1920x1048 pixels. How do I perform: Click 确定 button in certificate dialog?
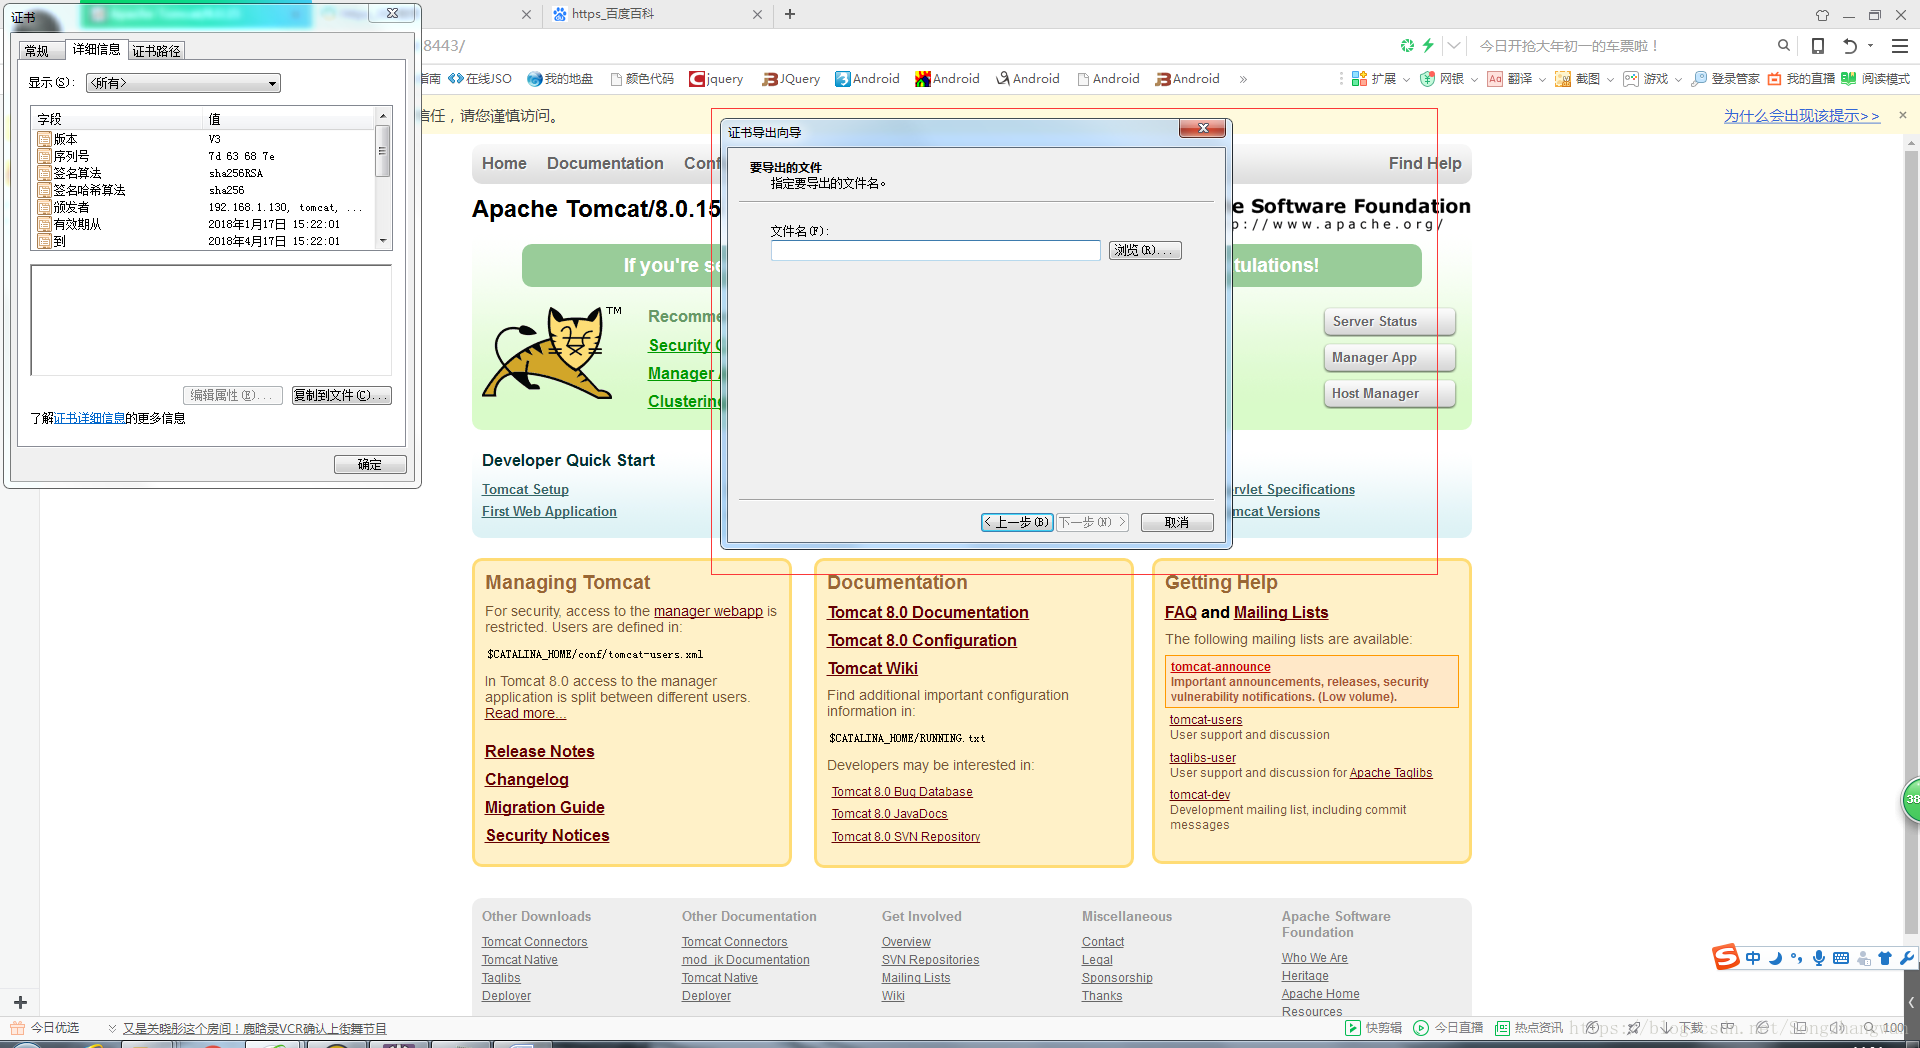click(370, 464)
